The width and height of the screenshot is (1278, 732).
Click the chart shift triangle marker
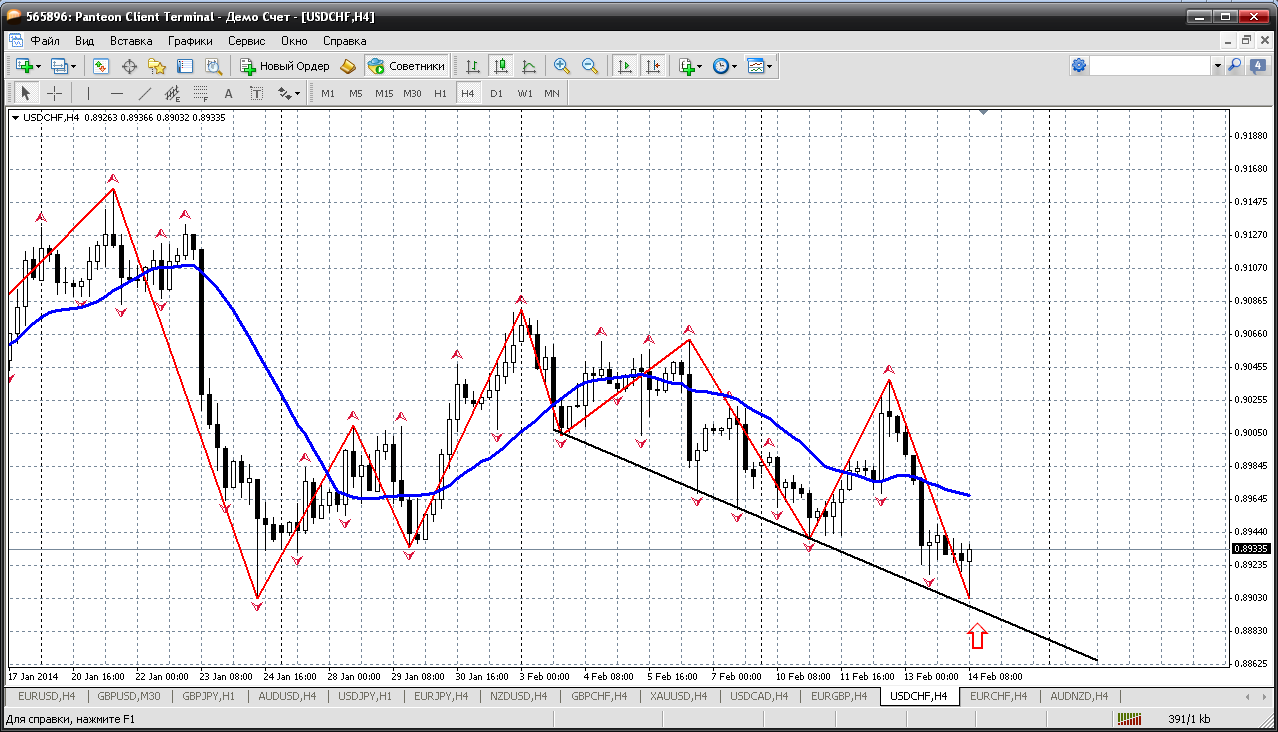point(985,114)
